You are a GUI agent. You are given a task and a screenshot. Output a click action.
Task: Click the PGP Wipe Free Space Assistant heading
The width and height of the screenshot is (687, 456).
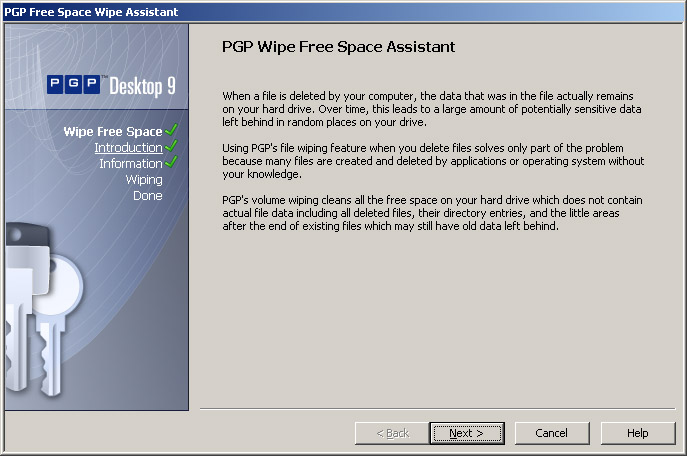click(338, 47)
